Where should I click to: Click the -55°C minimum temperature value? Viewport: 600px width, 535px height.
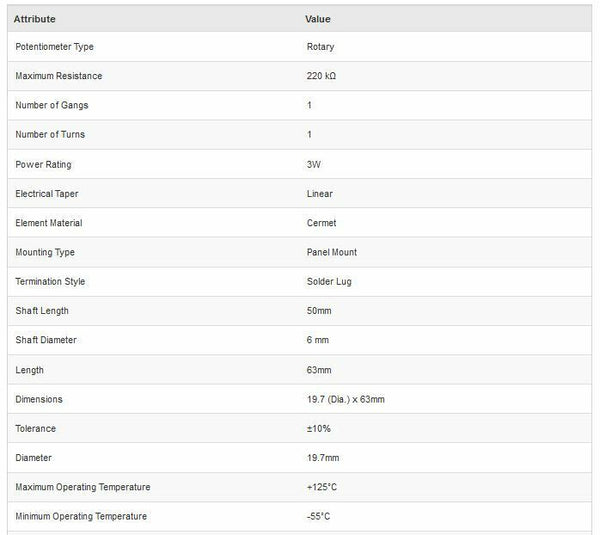319,516
